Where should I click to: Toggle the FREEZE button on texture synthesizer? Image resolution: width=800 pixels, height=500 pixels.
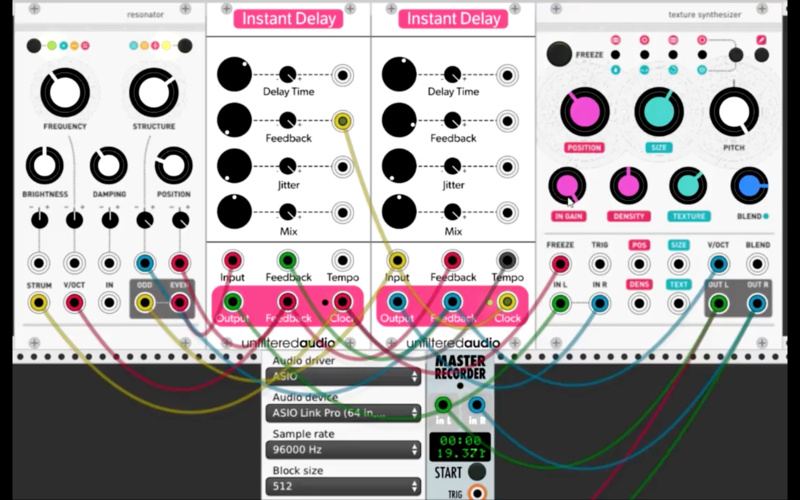coord(560,54)
